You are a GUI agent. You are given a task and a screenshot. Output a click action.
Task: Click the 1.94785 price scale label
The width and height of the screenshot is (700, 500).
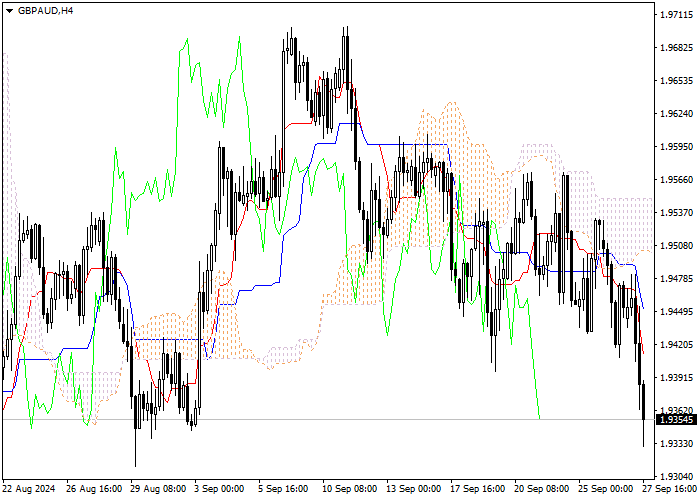click(677, 279)
